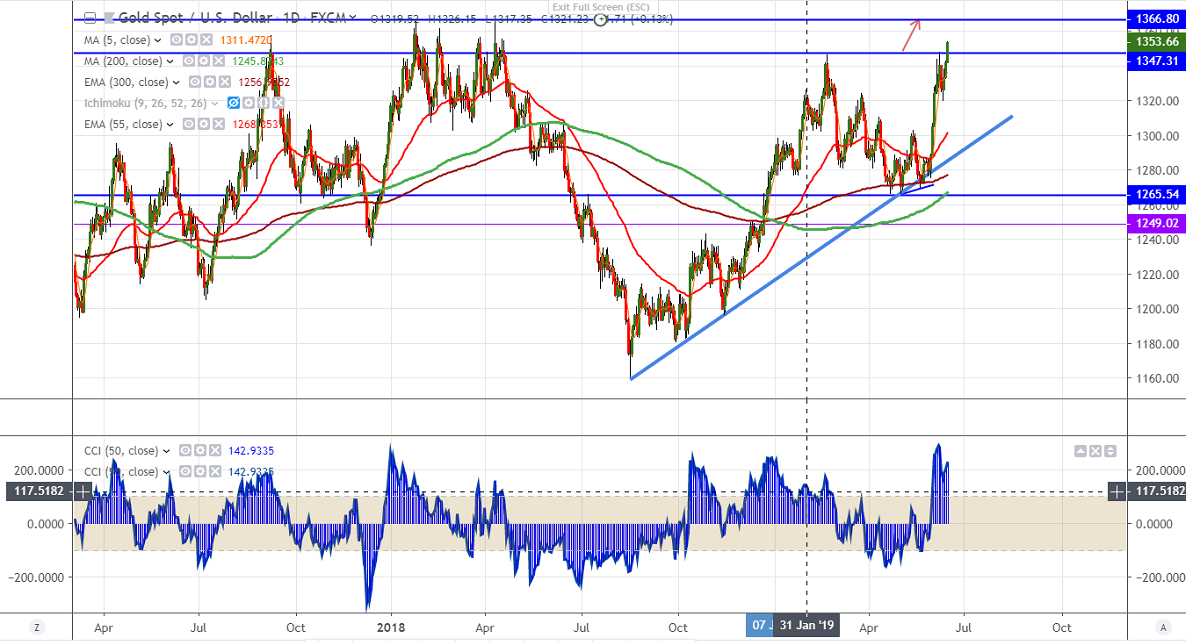Remove the second CCI indicator
The image size is (1186, 642).
pyautogui.click(x=215, y=471)
